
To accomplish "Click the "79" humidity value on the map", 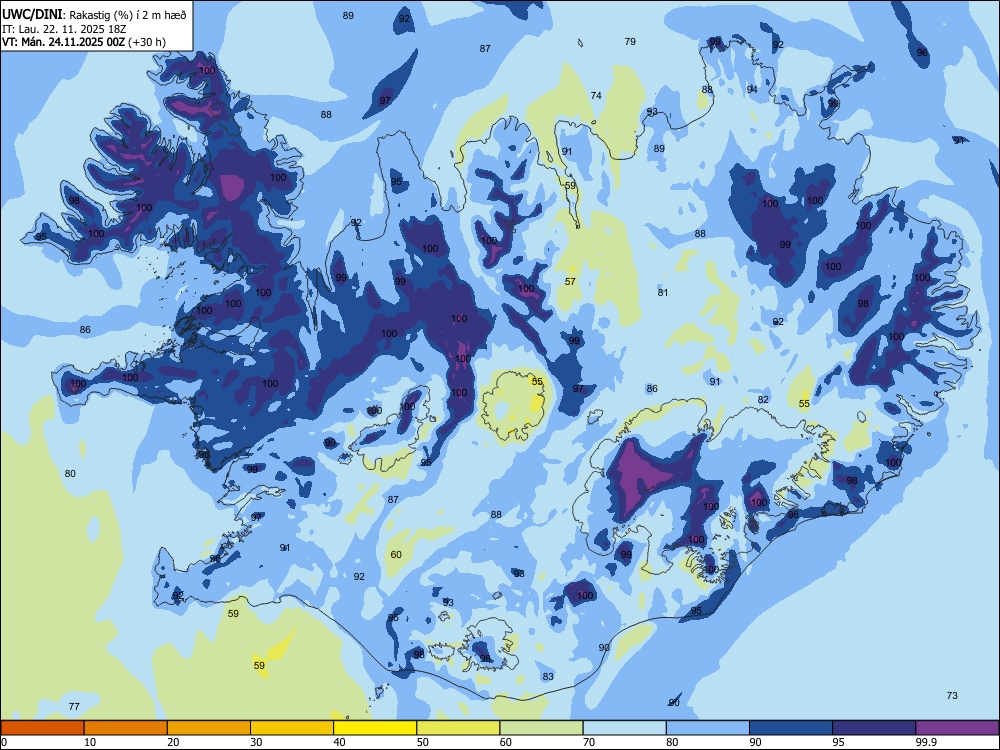I will click(630, 41).
